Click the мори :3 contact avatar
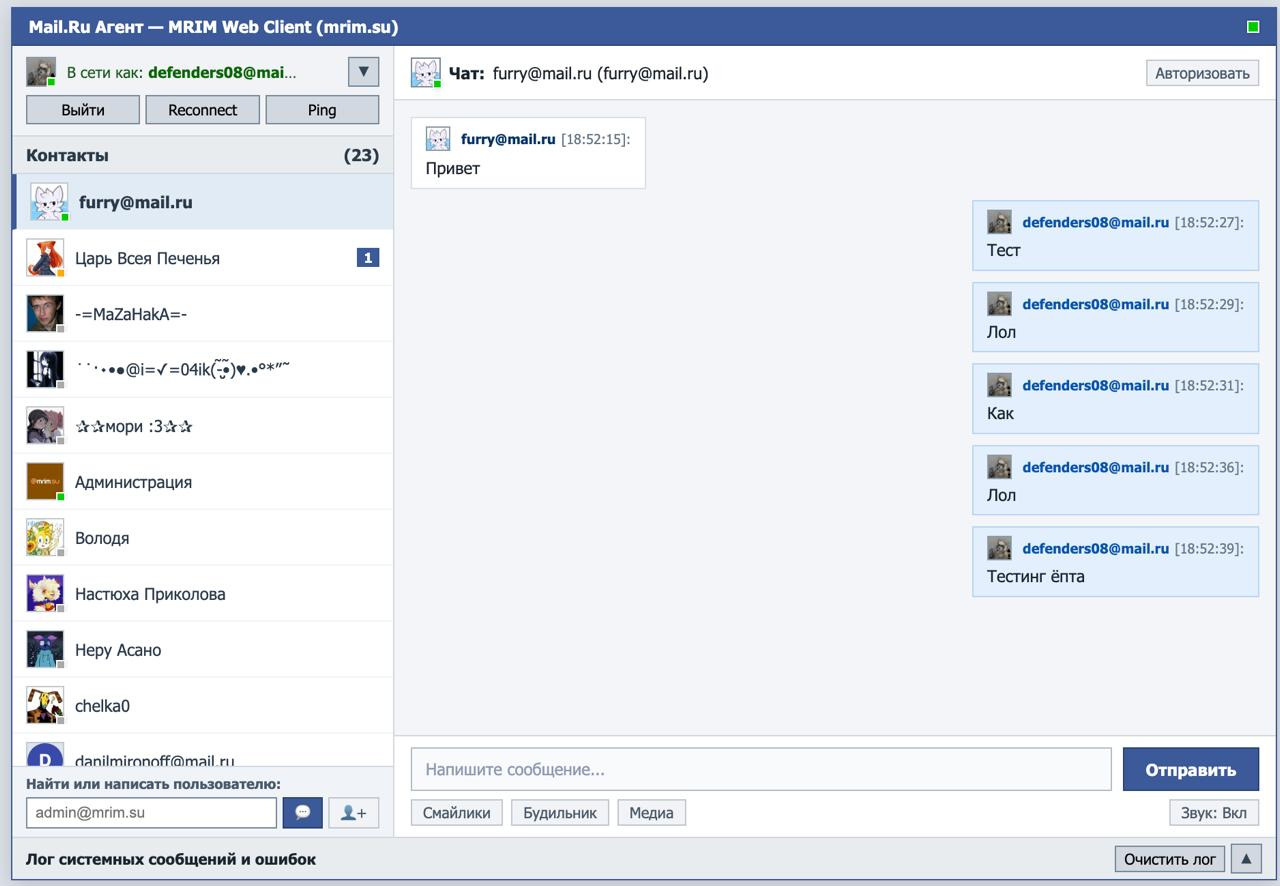Viewport: 1280px width, 886px height. [x=45, y=426]
